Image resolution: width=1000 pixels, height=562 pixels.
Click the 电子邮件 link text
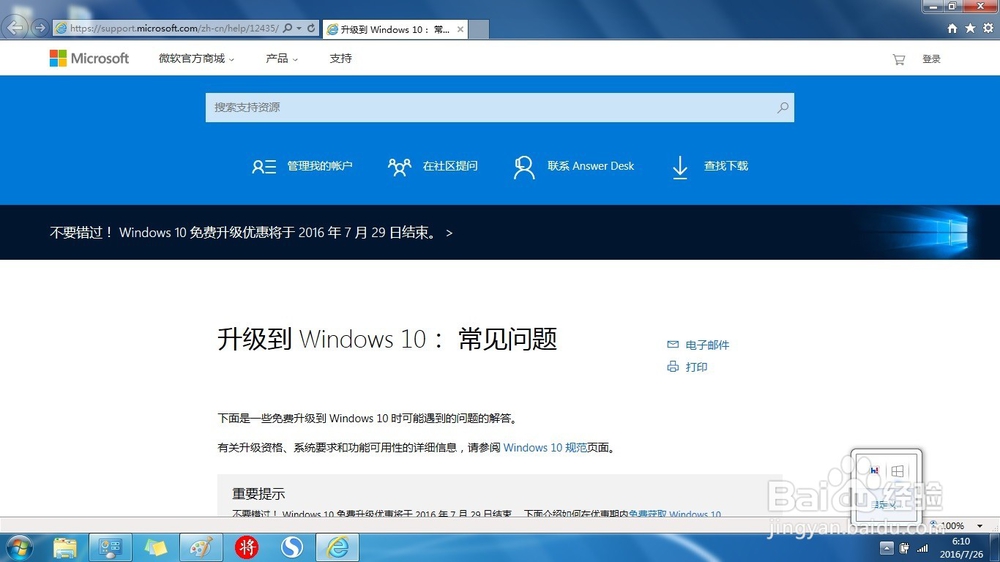coord(707,345)
